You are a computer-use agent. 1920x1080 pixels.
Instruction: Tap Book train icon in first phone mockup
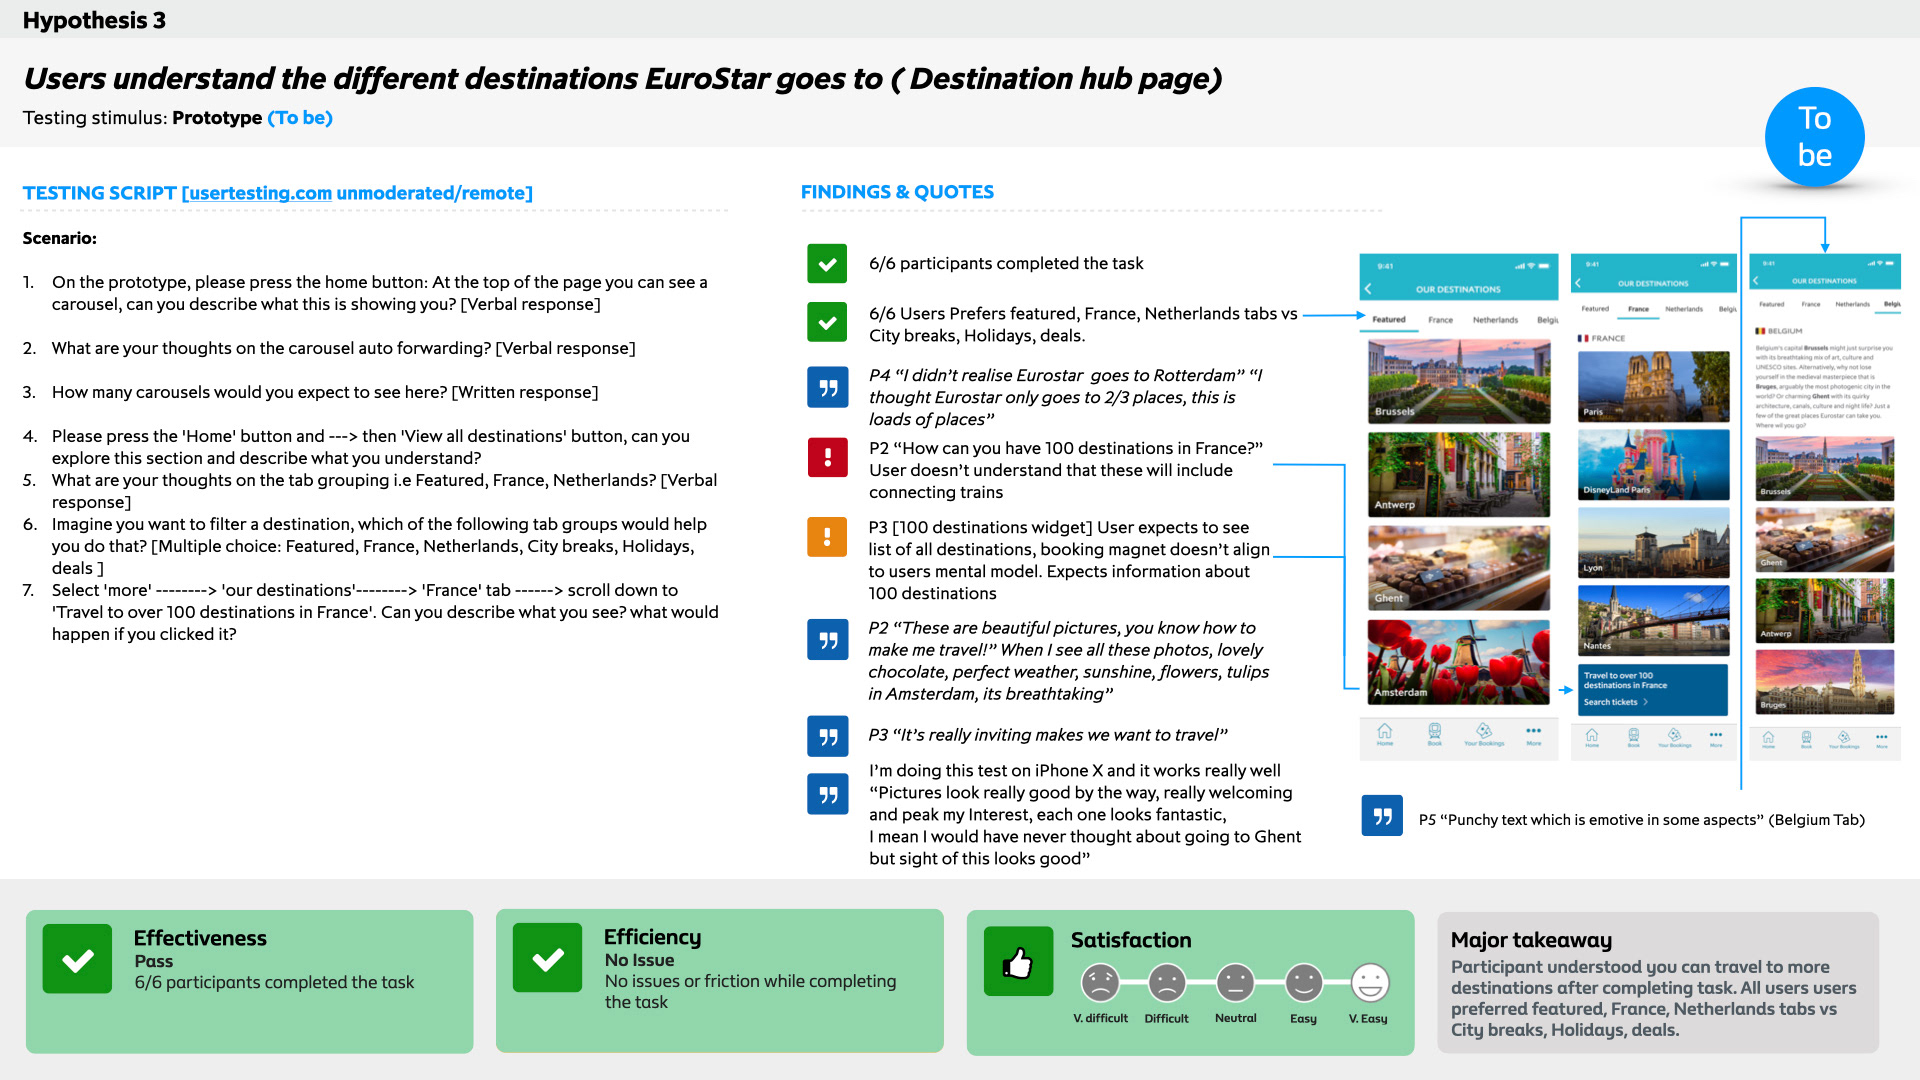pyautogui.click(x=1434, y=733)
